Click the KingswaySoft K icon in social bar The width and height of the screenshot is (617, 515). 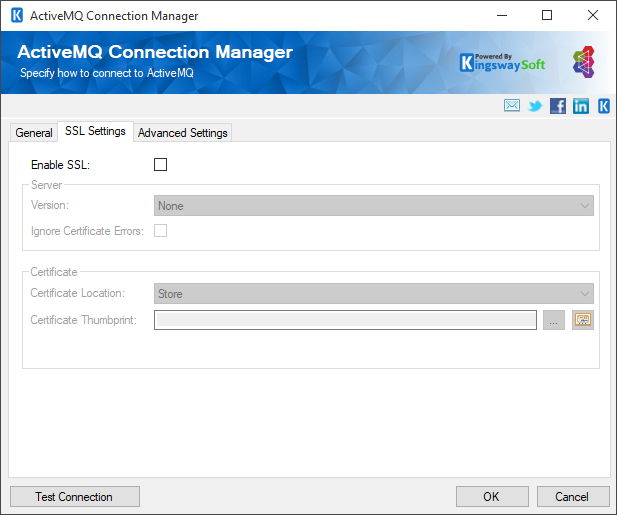(x=604, y=106)
